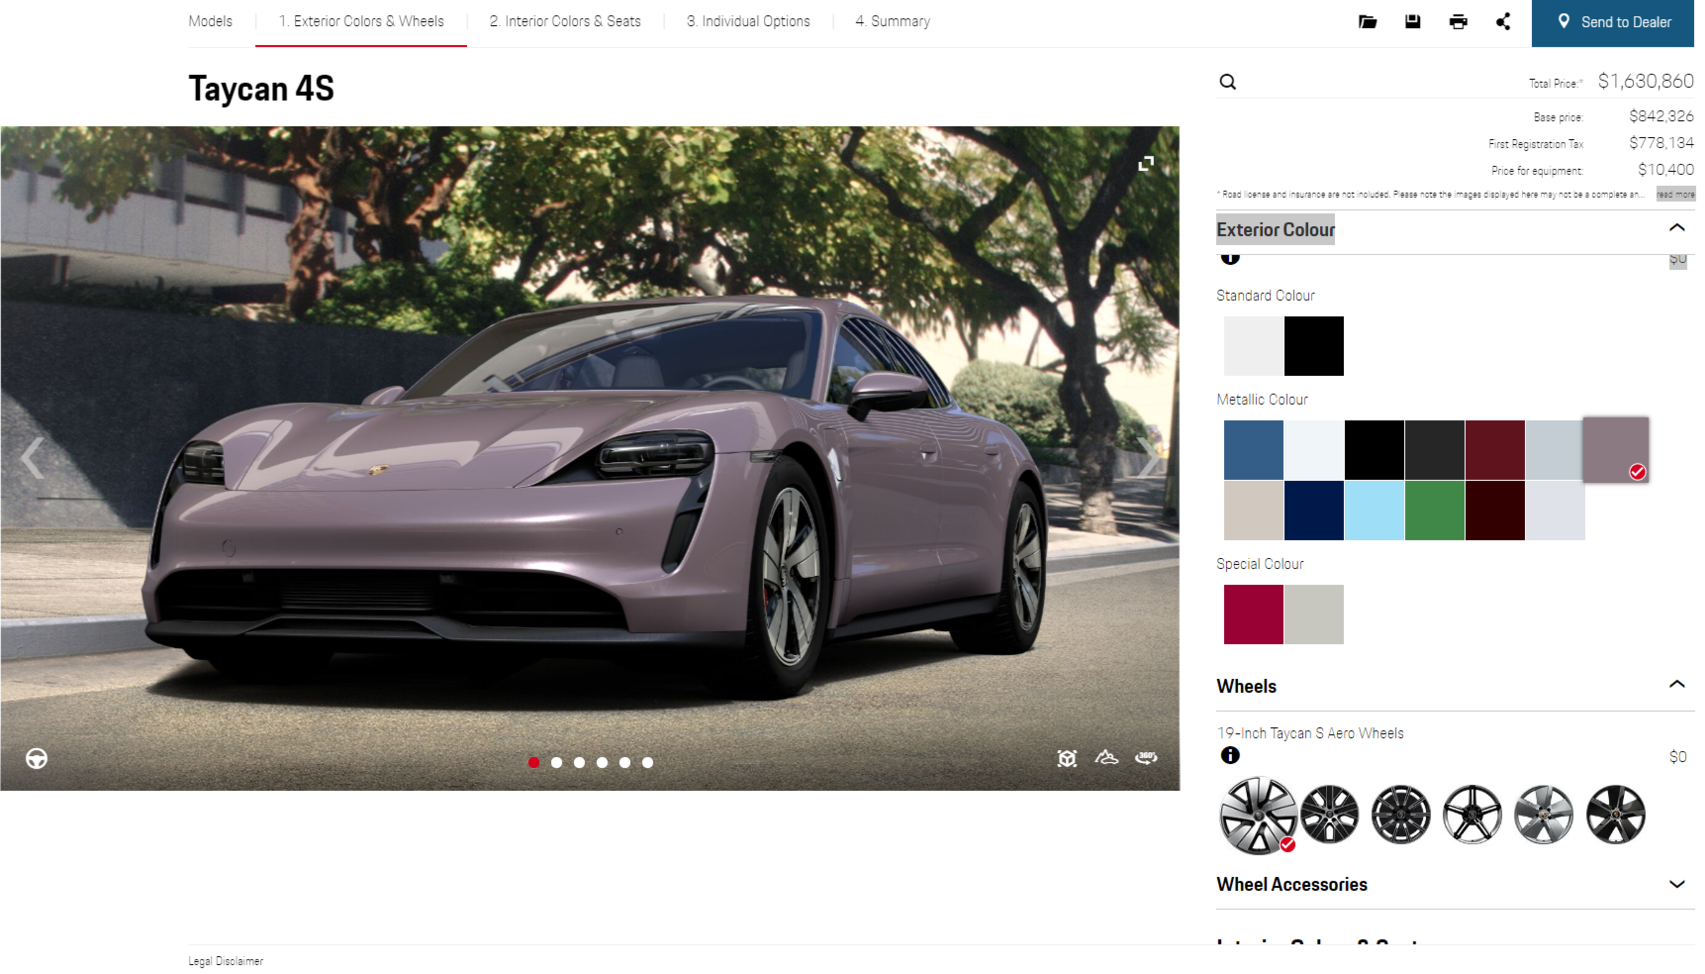Share this configuration
This screenshot has width=1705, height=974.
point(1503,21)
